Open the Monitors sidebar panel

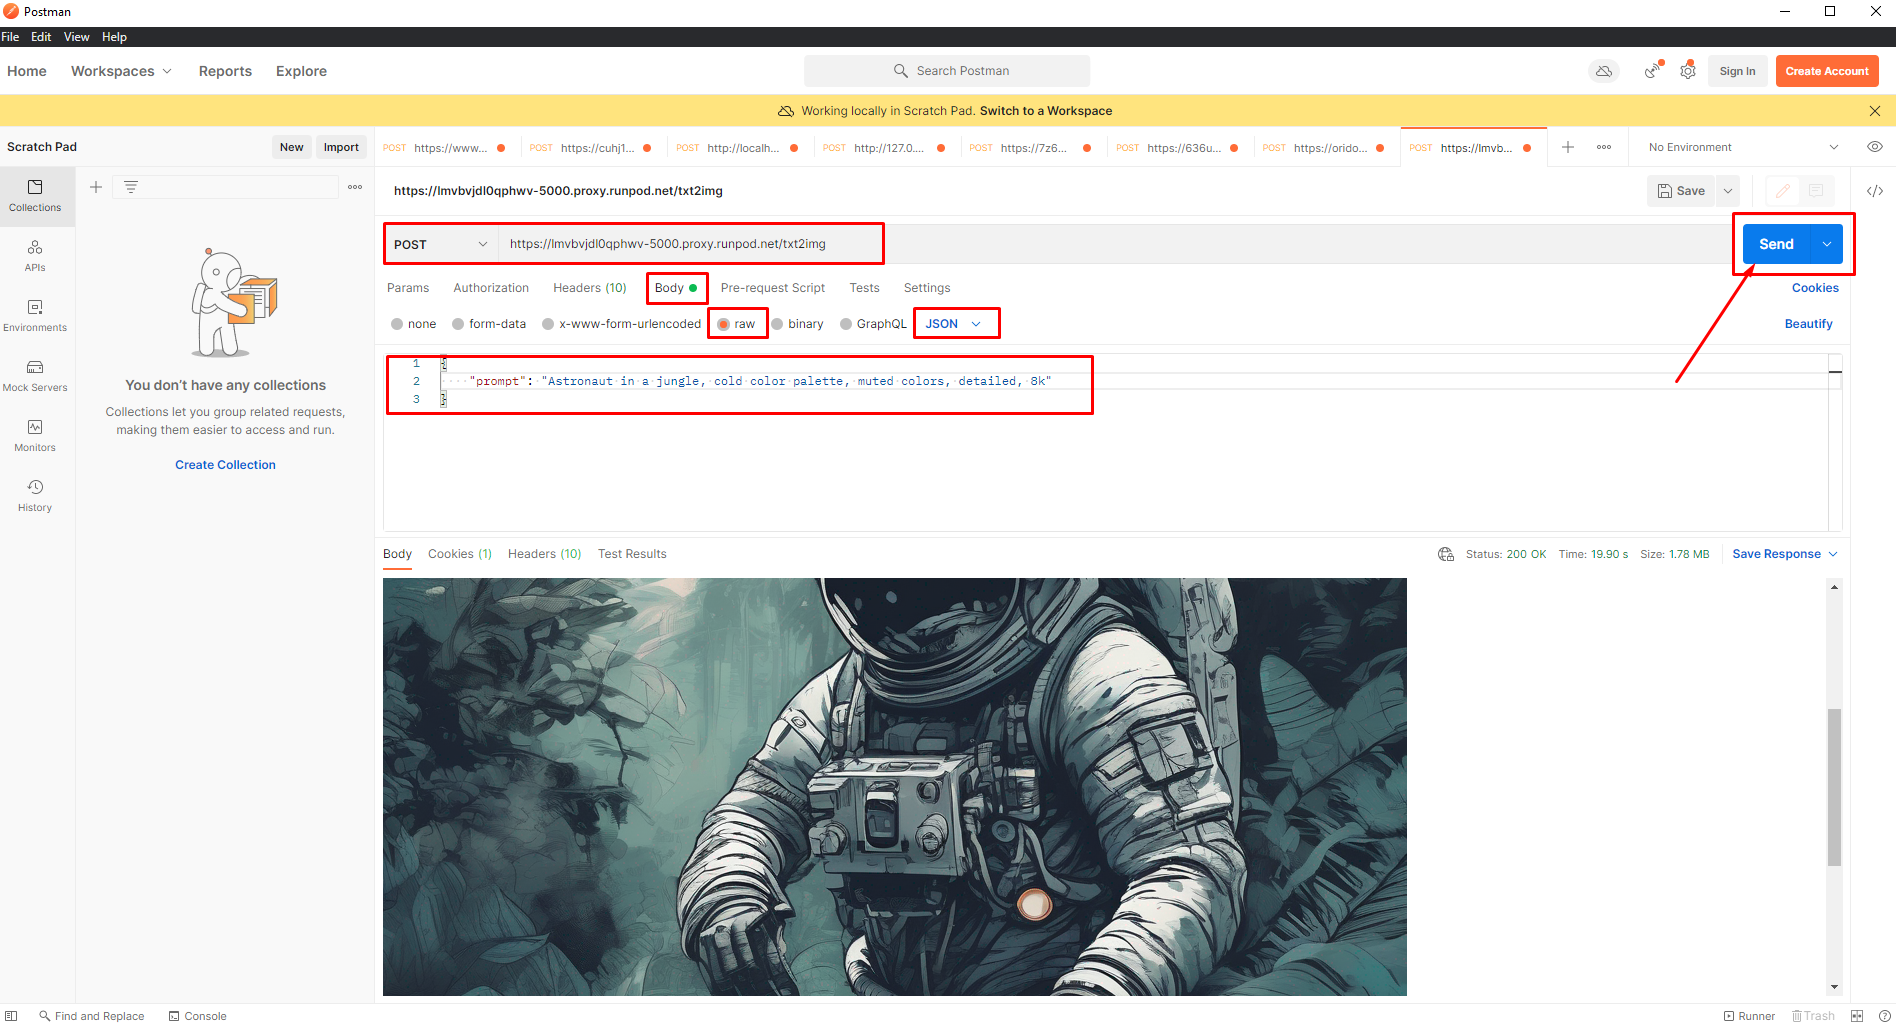tap(35, 435)
